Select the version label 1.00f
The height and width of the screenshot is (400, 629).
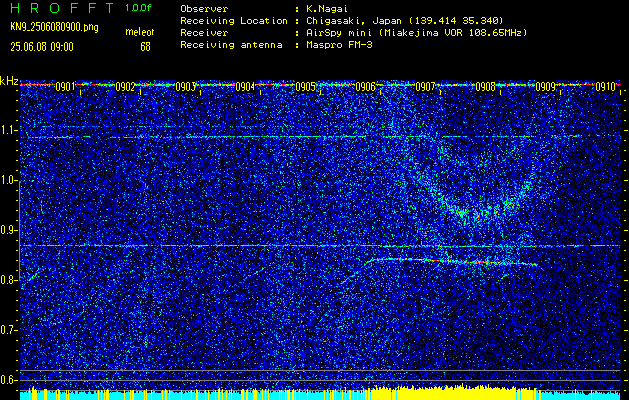(138, 8)
